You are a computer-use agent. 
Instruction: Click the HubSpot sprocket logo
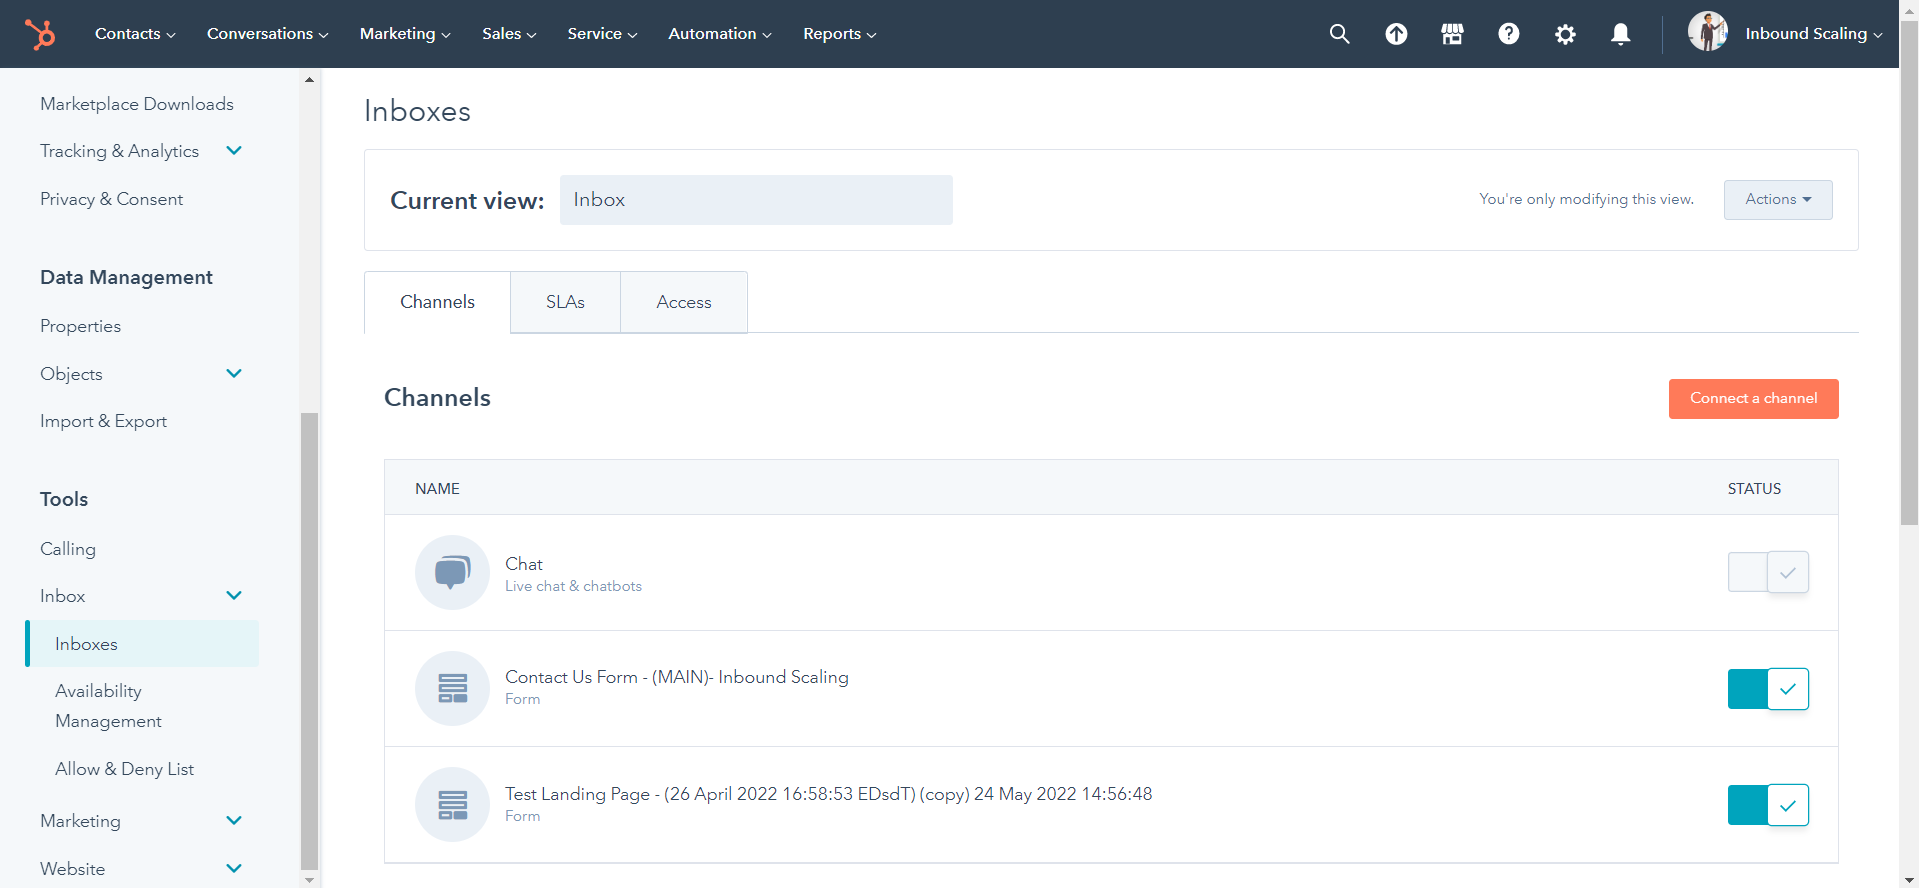pyautogui.click(x=40, y=34)
